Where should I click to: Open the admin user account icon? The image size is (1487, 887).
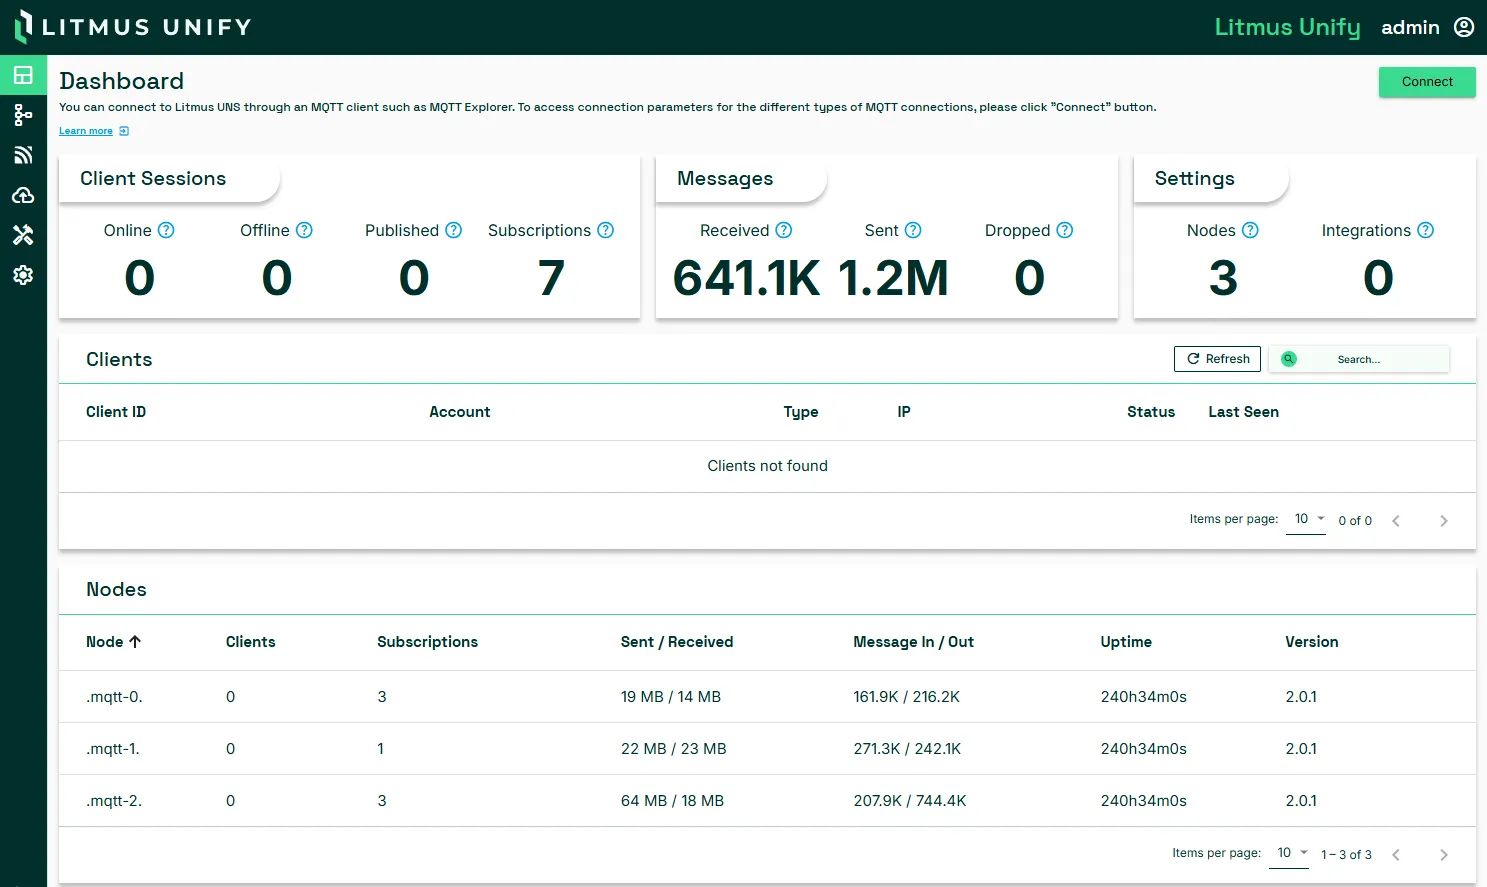(x=1464, y=27)
